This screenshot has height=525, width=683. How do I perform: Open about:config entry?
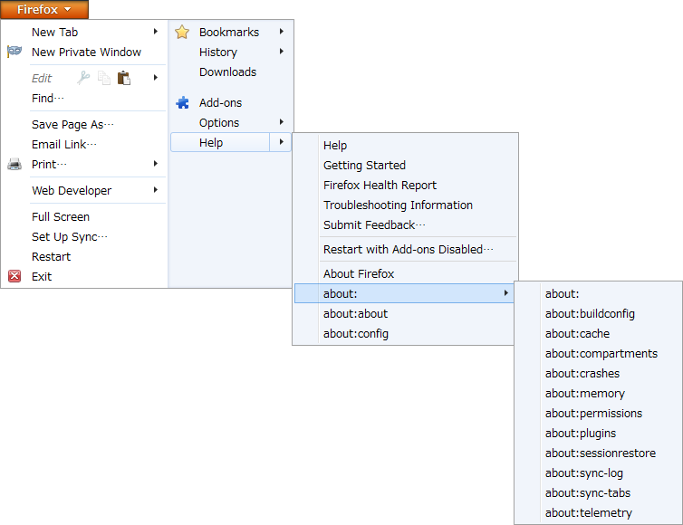(355, 334)
